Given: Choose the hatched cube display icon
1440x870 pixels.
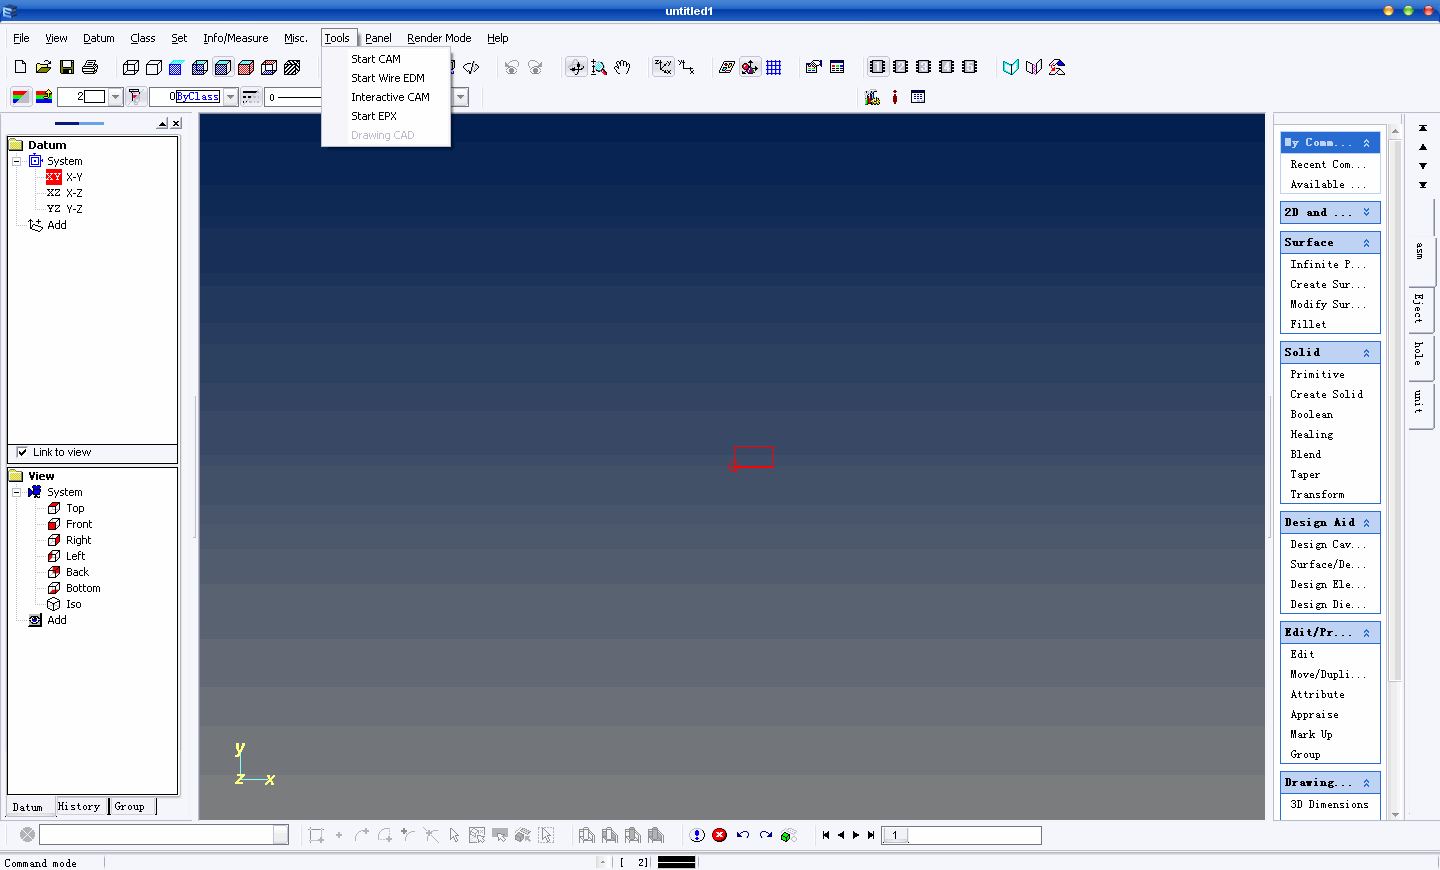Looking at the screenshot, I should pyautogui.click(x=292, y=67).
